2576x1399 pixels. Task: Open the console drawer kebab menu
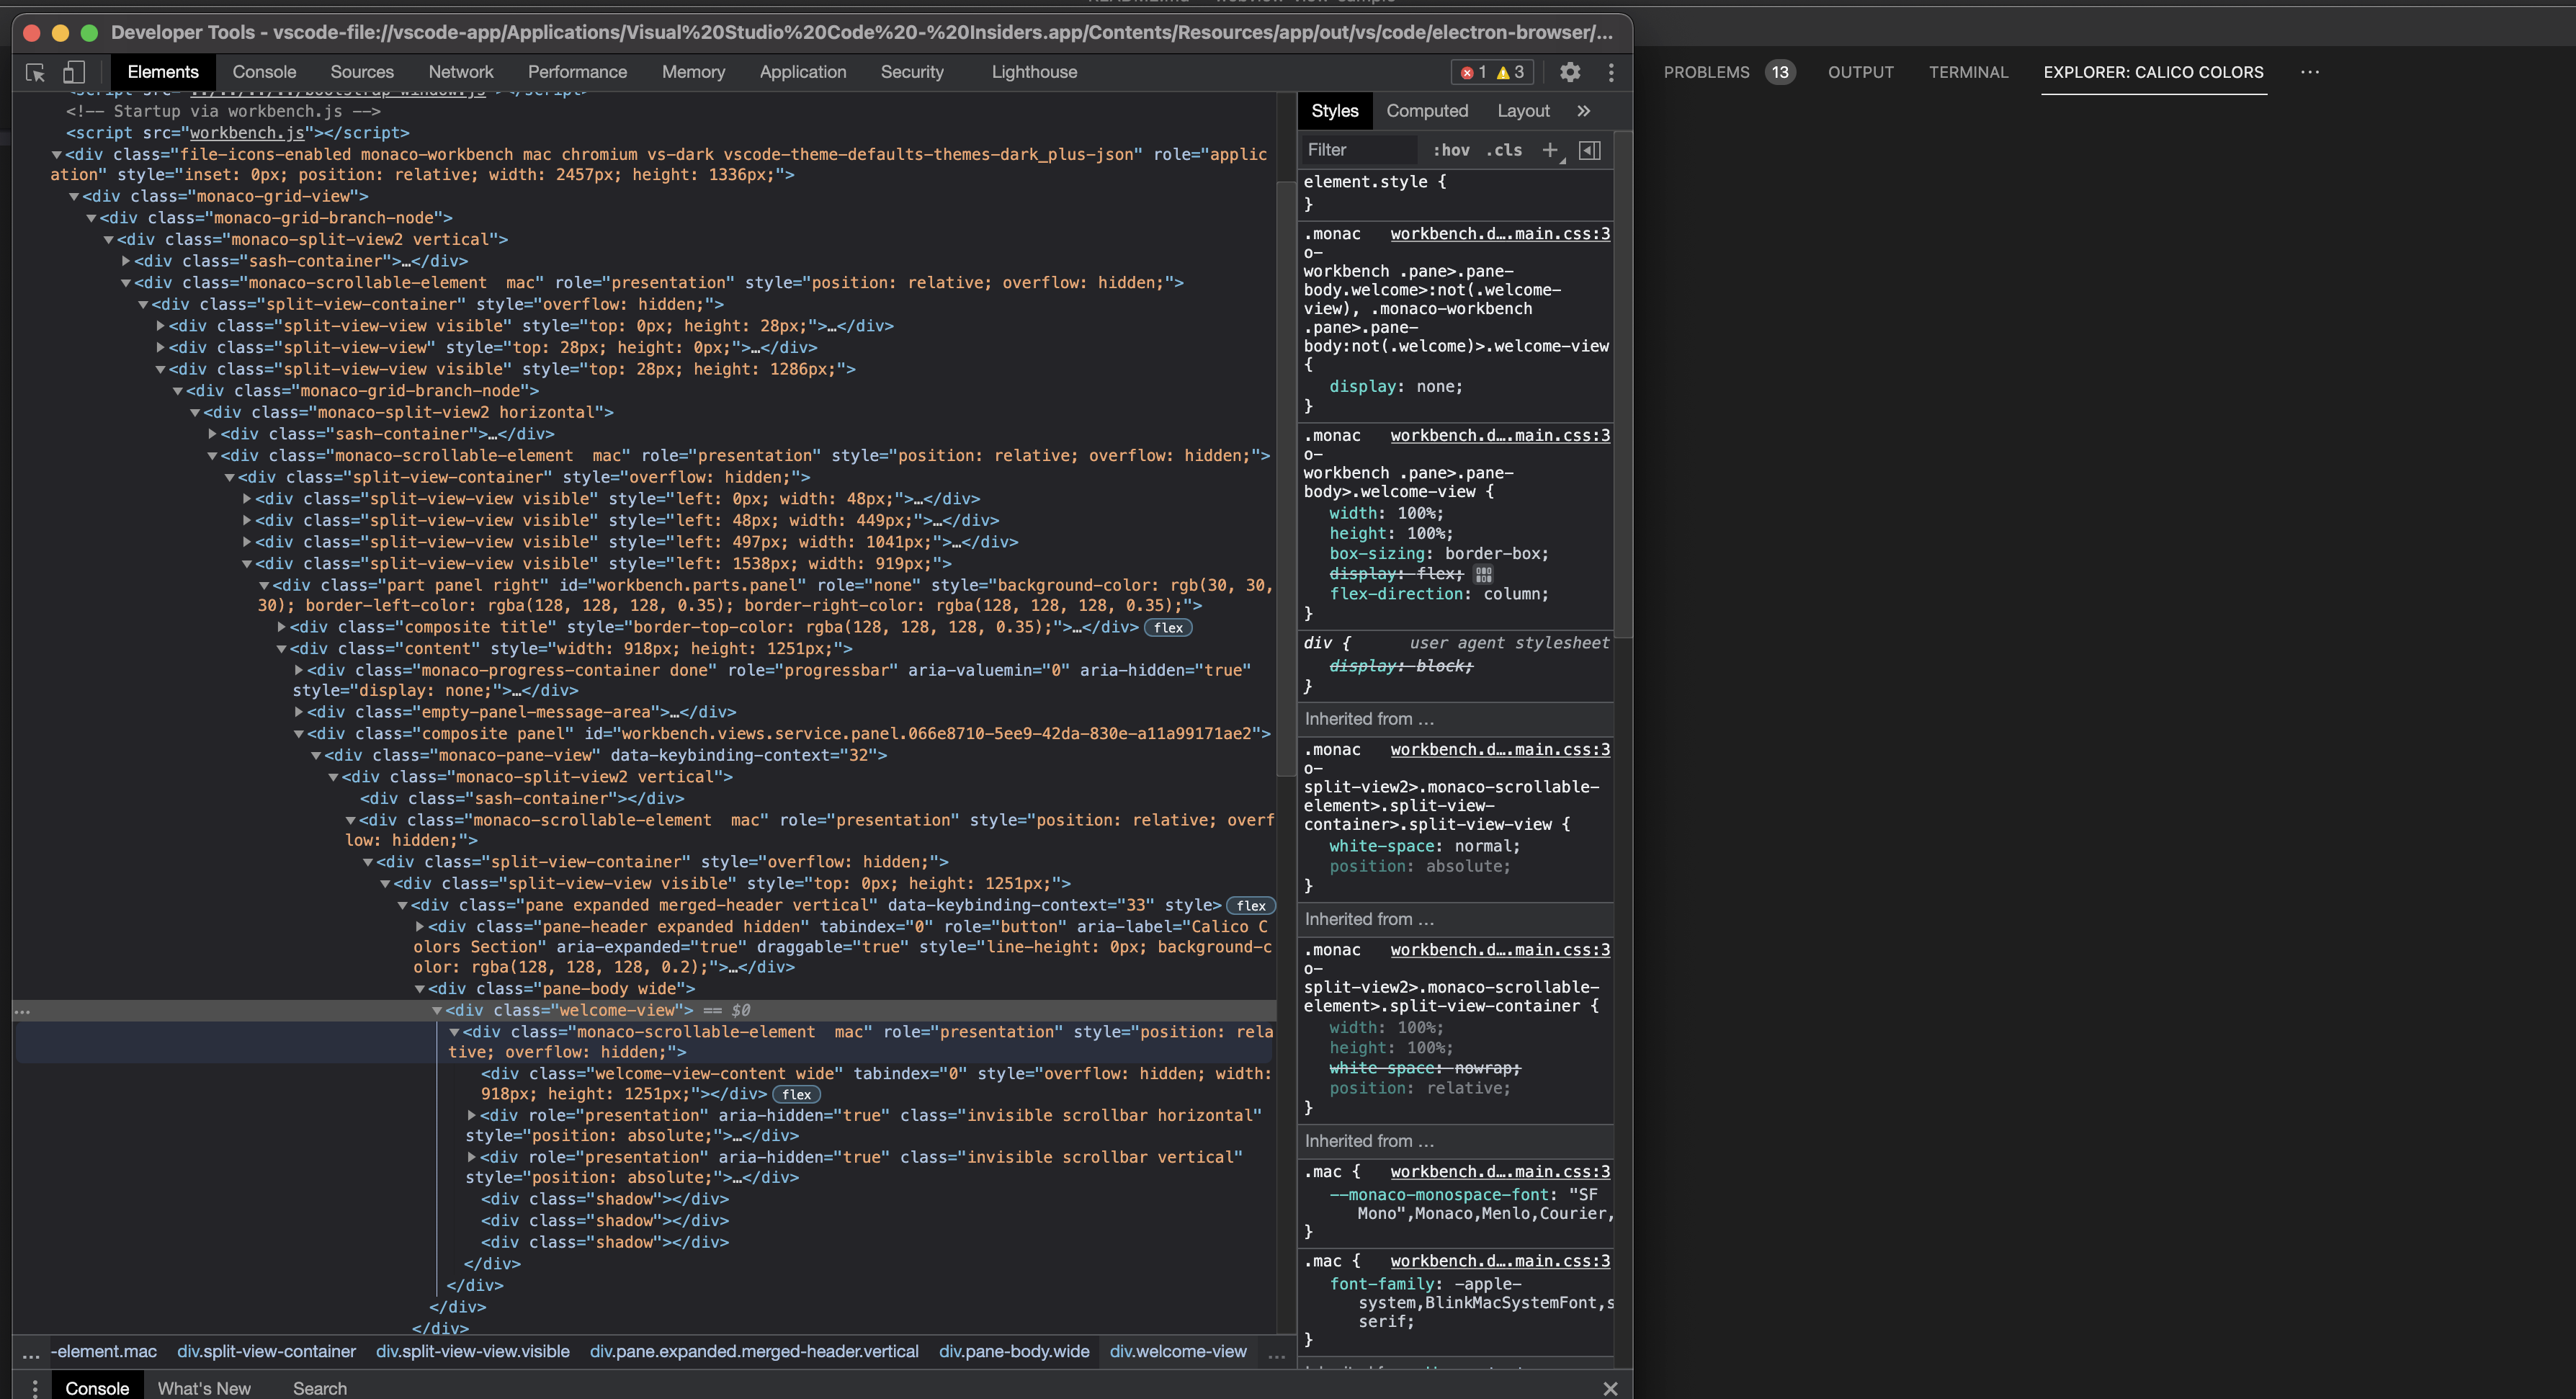[x=35, y=1388]
